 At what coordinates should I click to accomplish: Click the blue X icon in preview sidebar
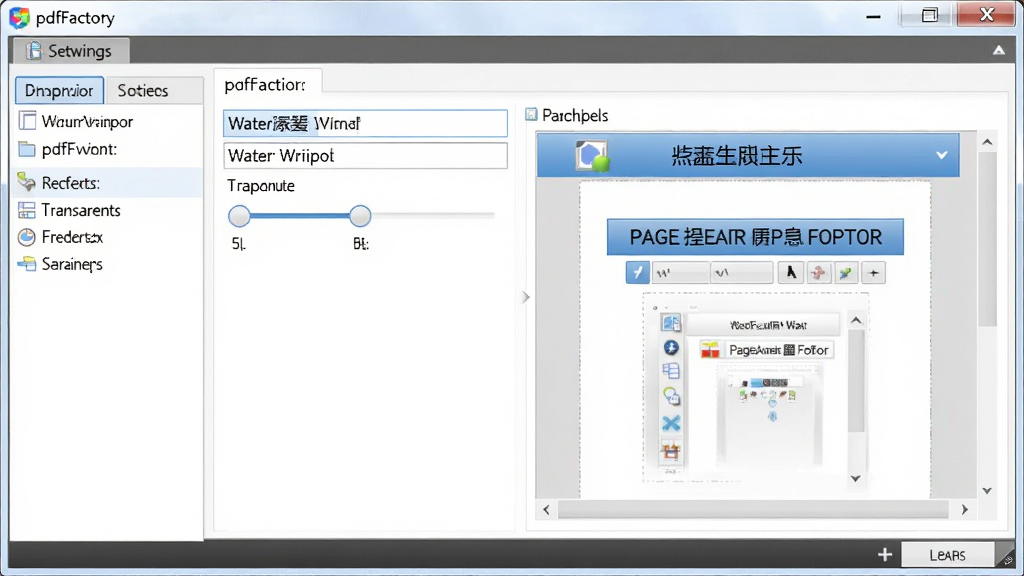coord(671,423)
